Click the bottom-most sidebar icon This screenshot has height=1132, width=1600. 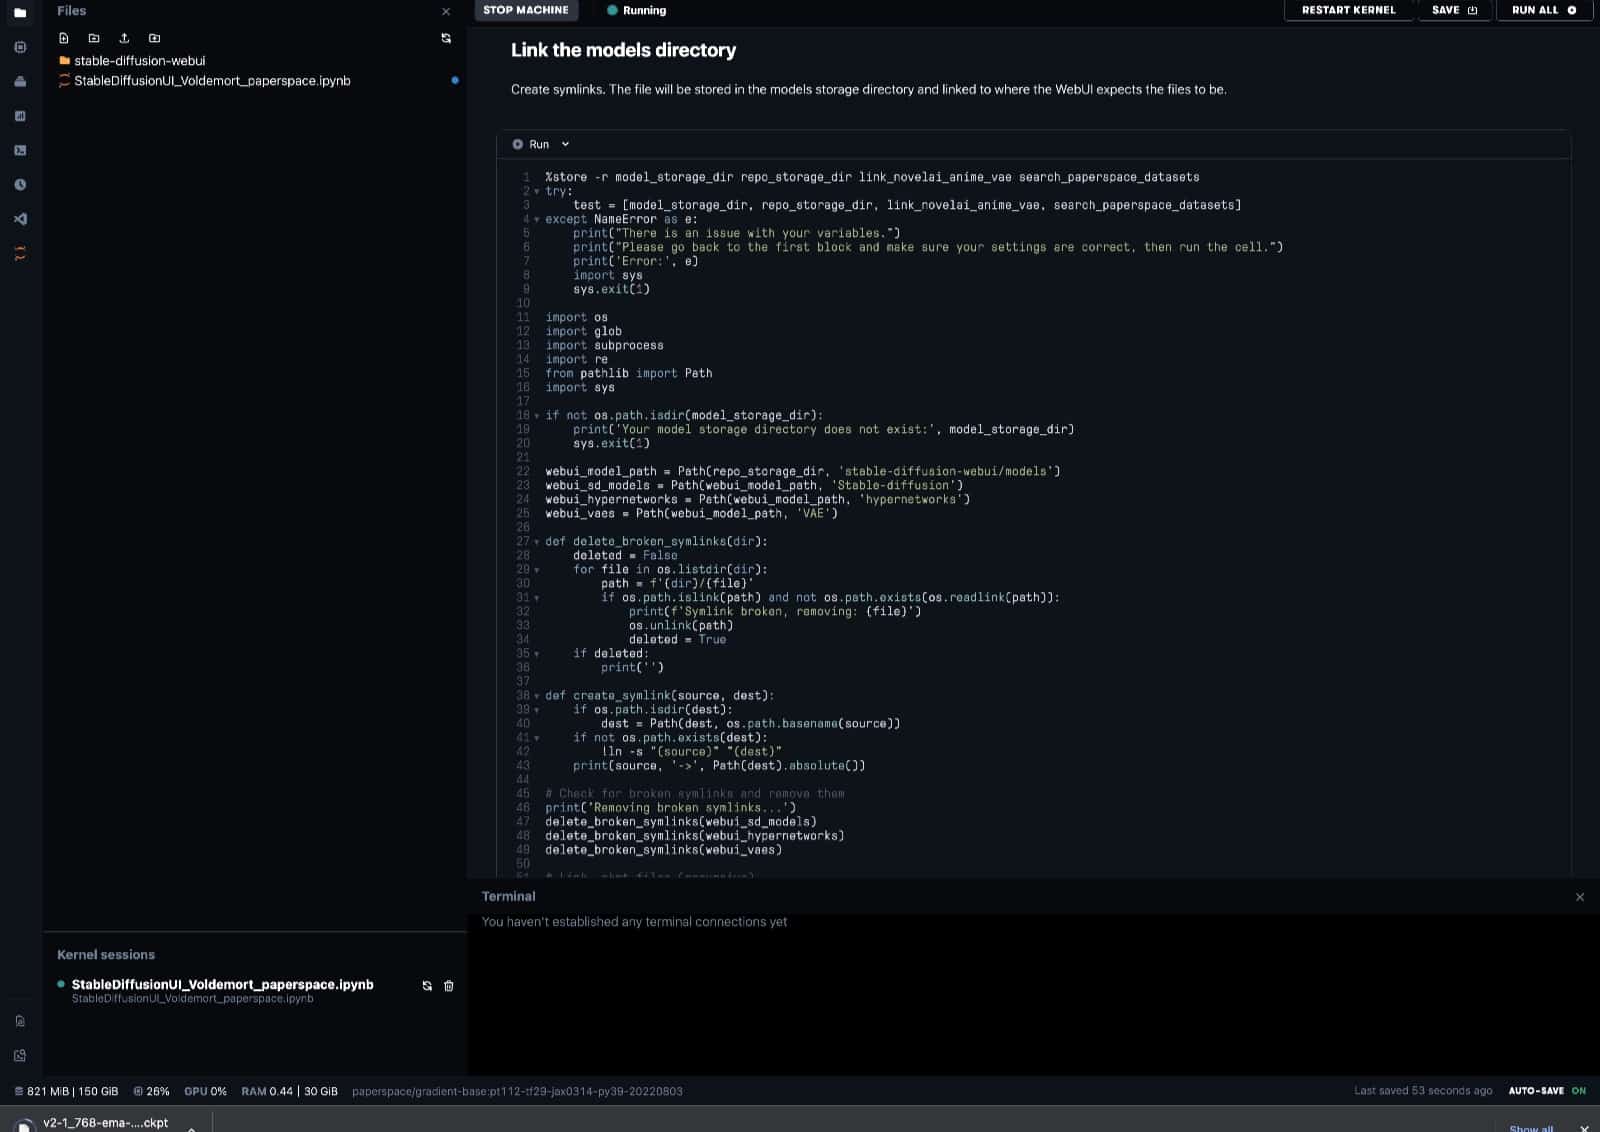tap(20, 1056)
